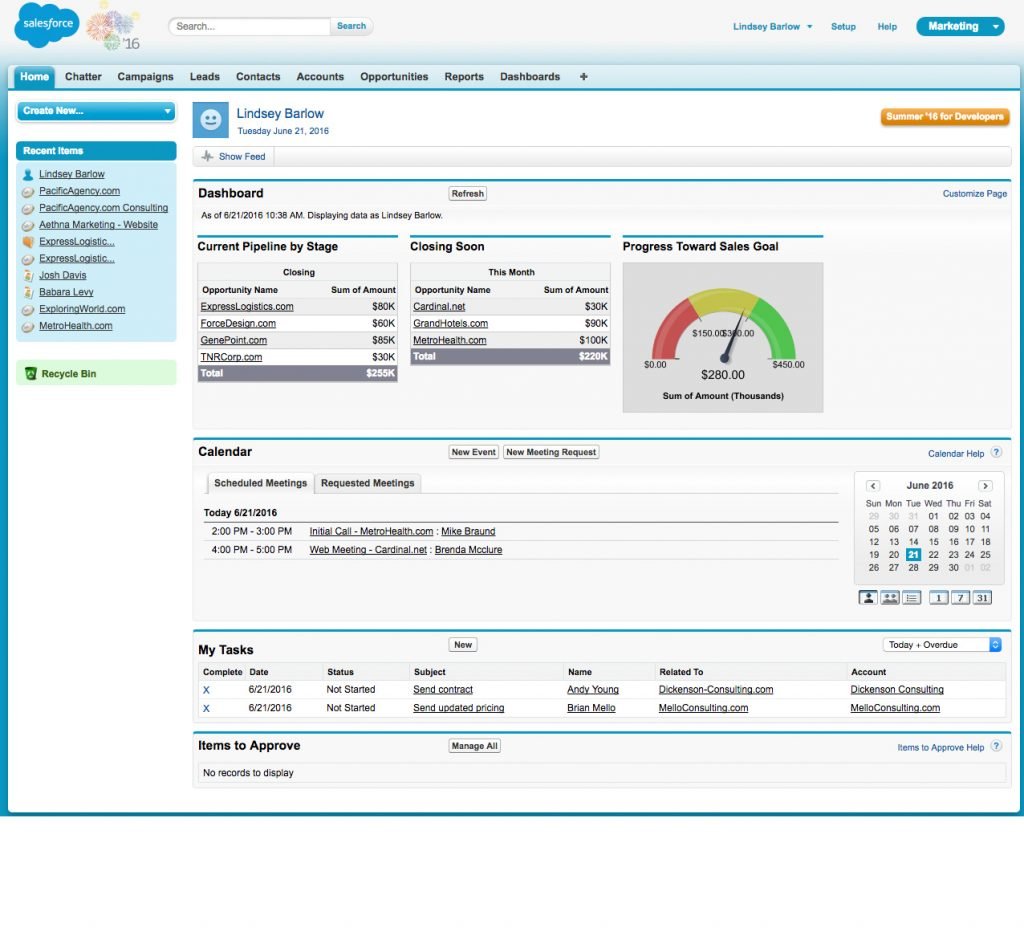Viewport: 1024px width, 944px height.
Task: Open the Create New dropdown
Action: [x=95, y=110]
